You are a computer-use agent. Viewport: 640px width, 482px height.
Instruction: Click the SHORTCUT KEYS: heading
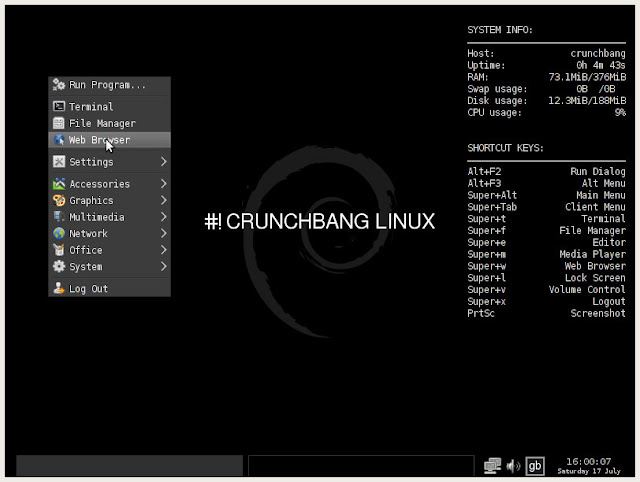[x=505, y=148]
